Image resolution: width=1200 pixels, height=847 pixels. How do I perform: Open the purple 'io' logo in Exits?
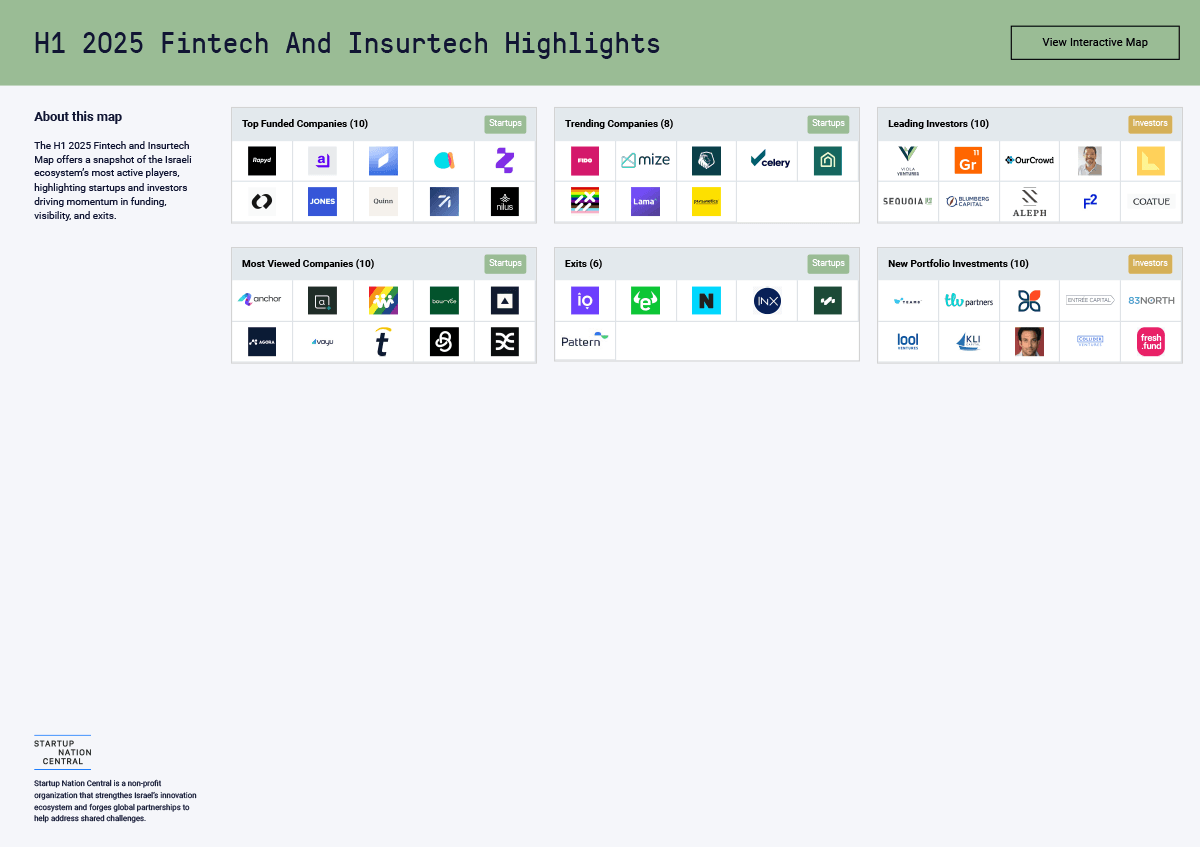pyautogui.click(x=585, y=301)
